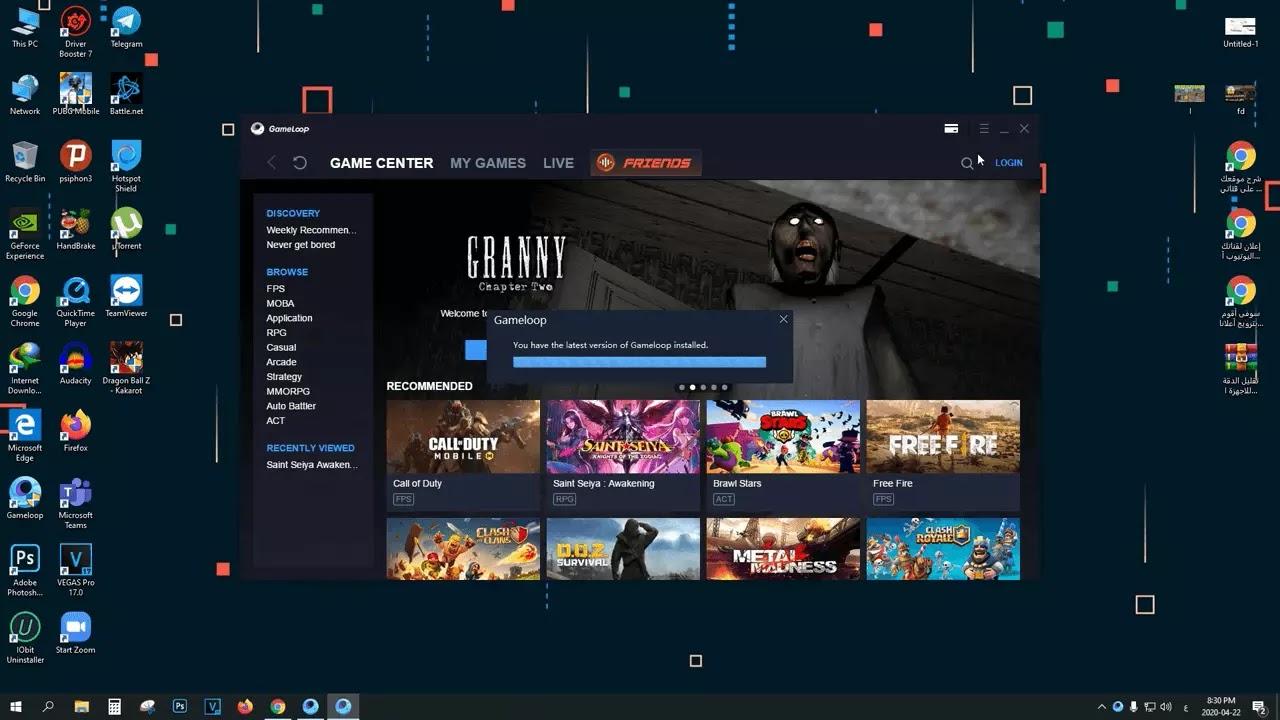This screenshot has height=720, width=1280.
Task: Click the update progress bar in dialog
Action: 640,362
